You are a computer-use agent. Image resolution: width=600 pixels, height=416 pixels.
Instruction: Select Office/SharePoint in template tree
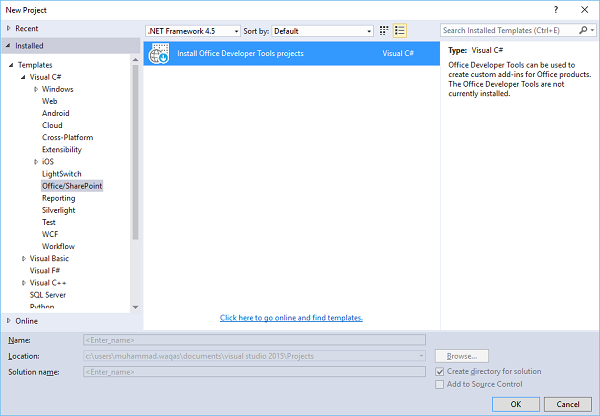click(x=72, y=186)
